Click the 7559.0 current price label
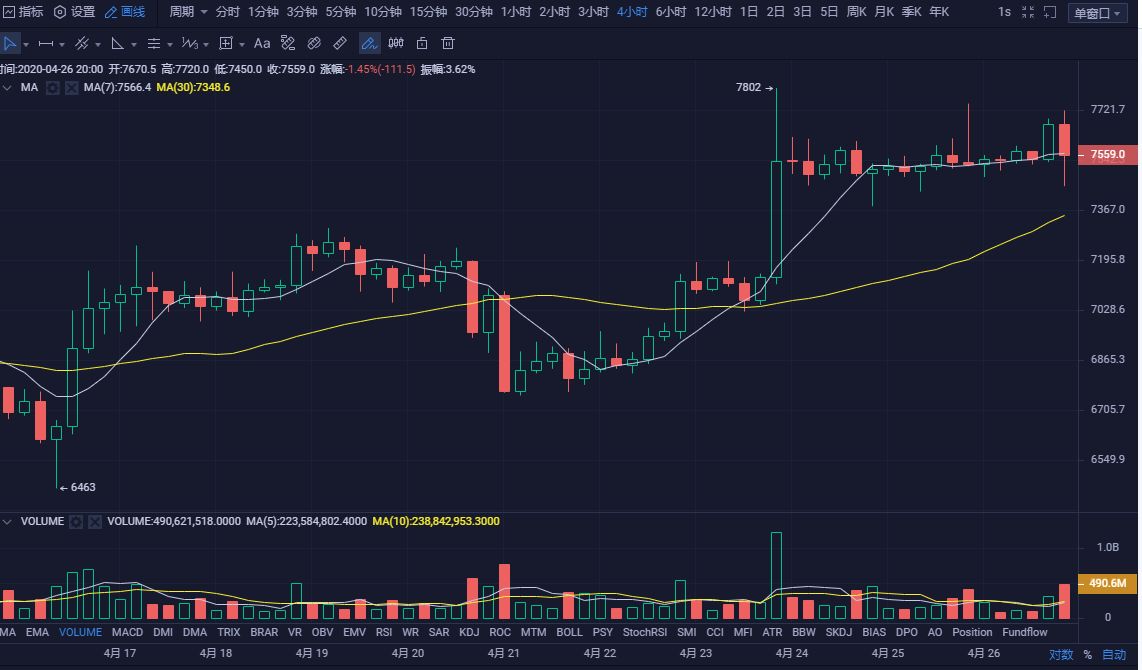 (1107, 155)
